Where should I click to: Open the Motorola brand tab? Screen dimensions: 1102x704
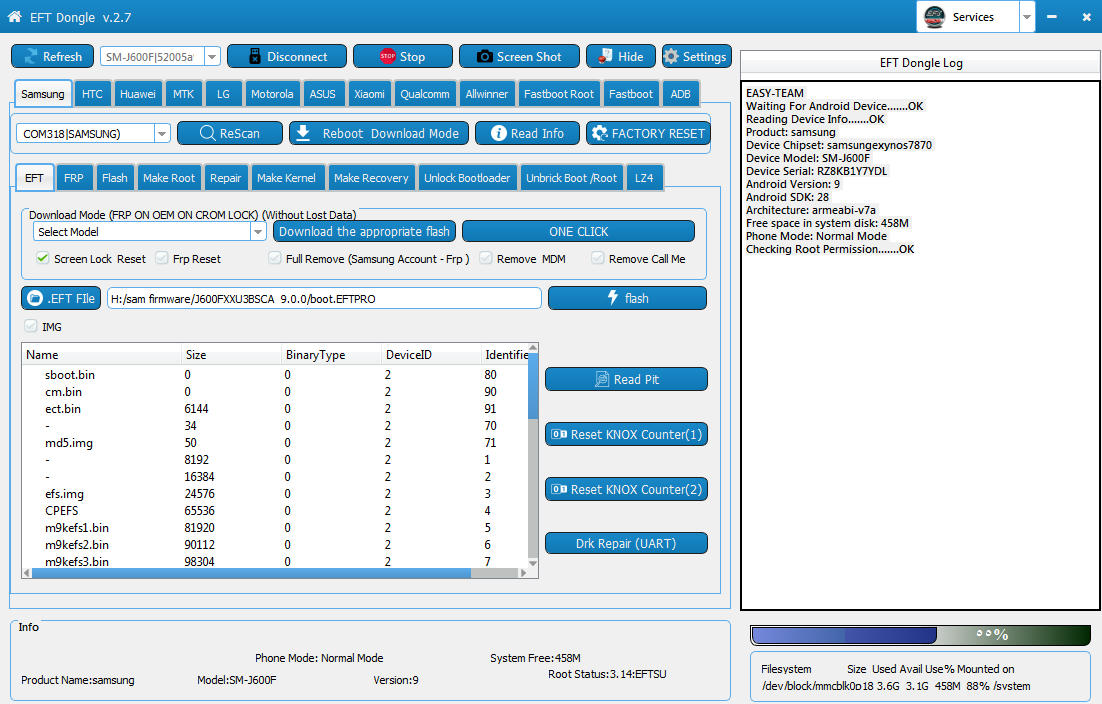[x=272, y=93]
